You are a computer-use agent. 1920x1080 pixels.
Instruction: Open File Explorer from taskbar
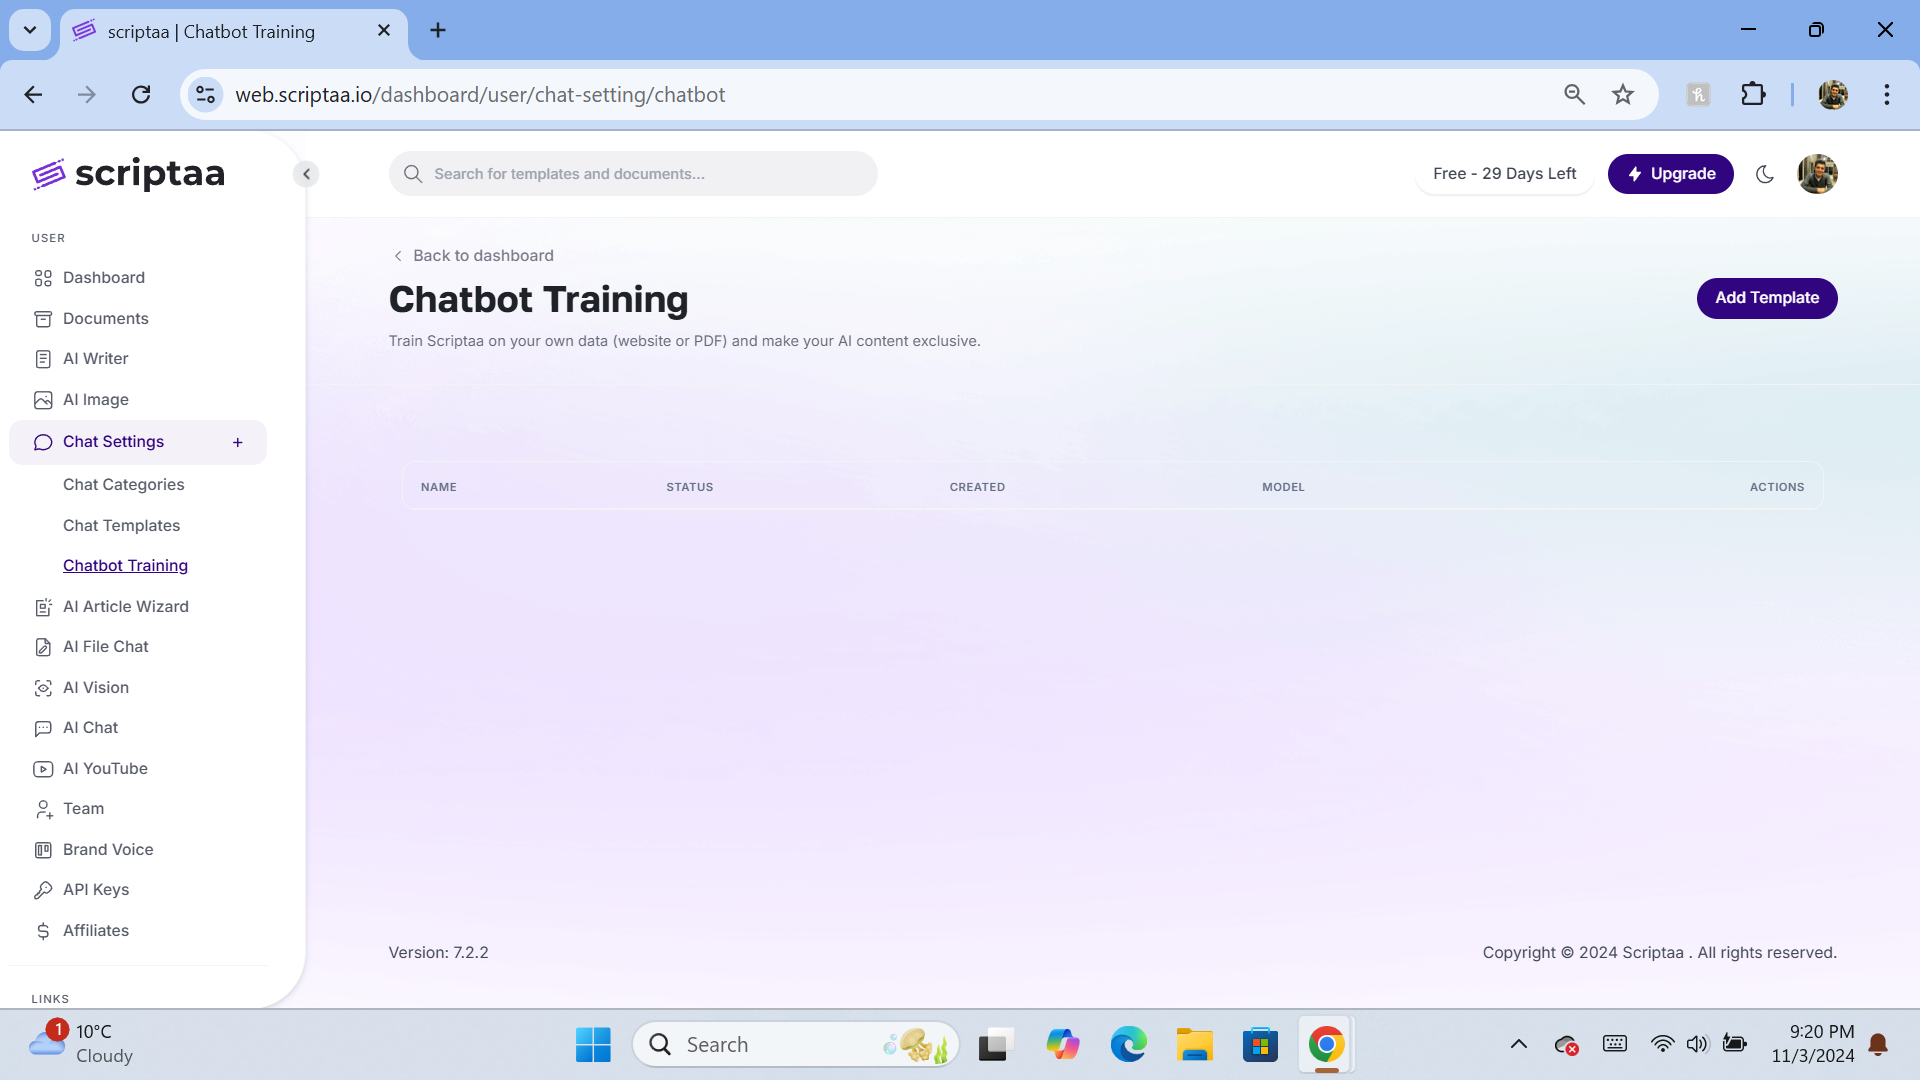pos(1194,1045)
